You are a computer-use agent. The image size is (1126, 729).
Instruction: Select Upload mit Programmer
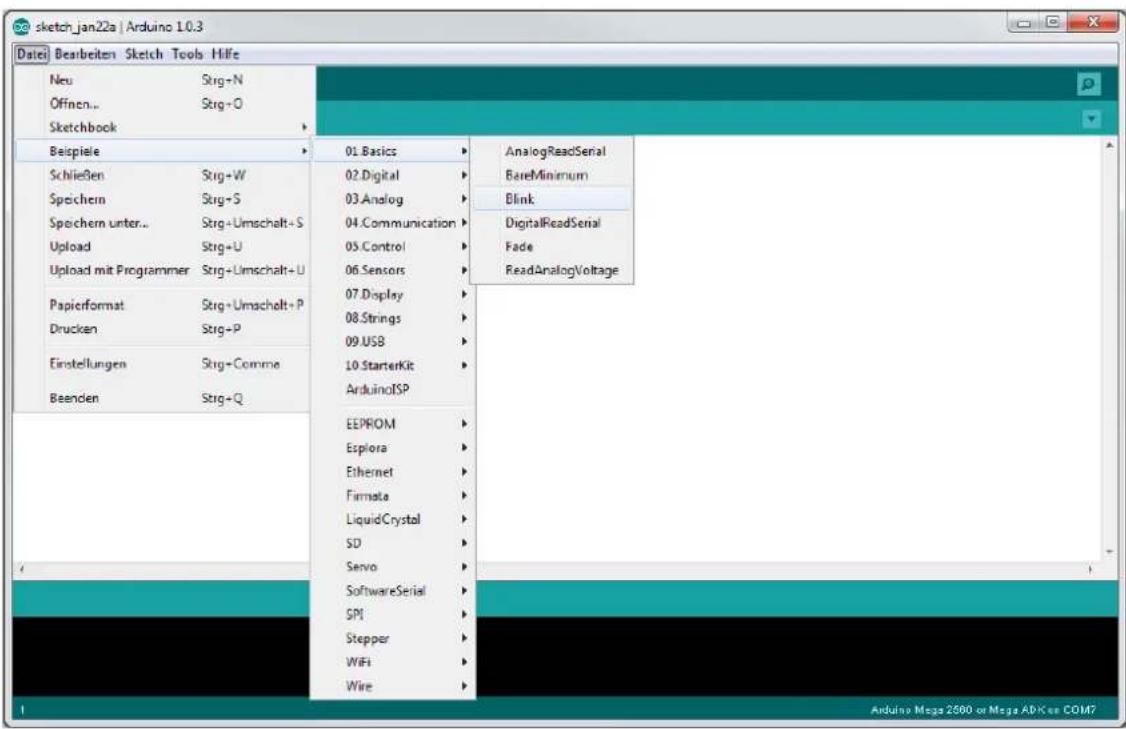(164, 270)
